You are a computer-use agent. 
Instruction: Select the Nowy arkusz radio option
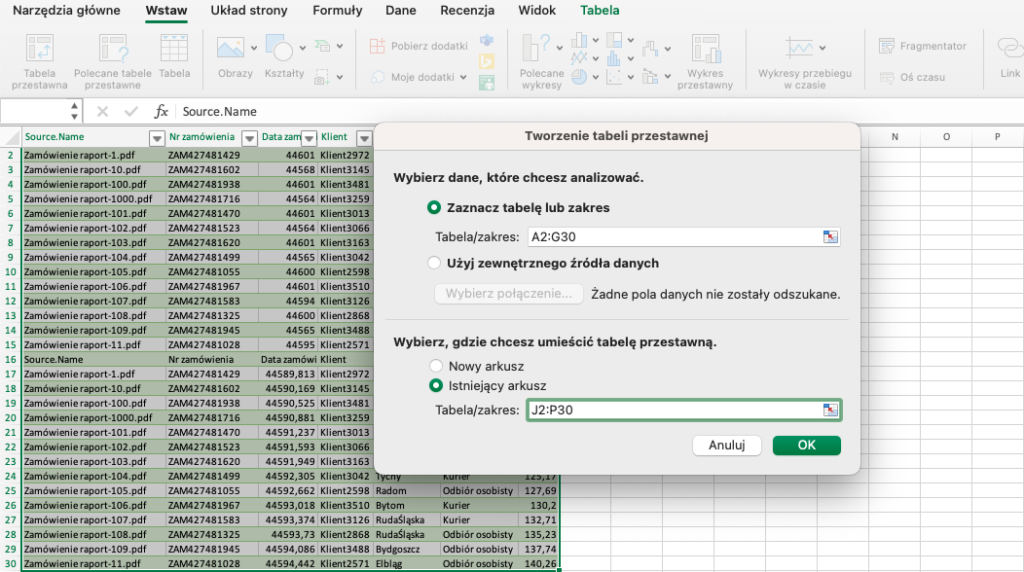(x=435, y=366)
